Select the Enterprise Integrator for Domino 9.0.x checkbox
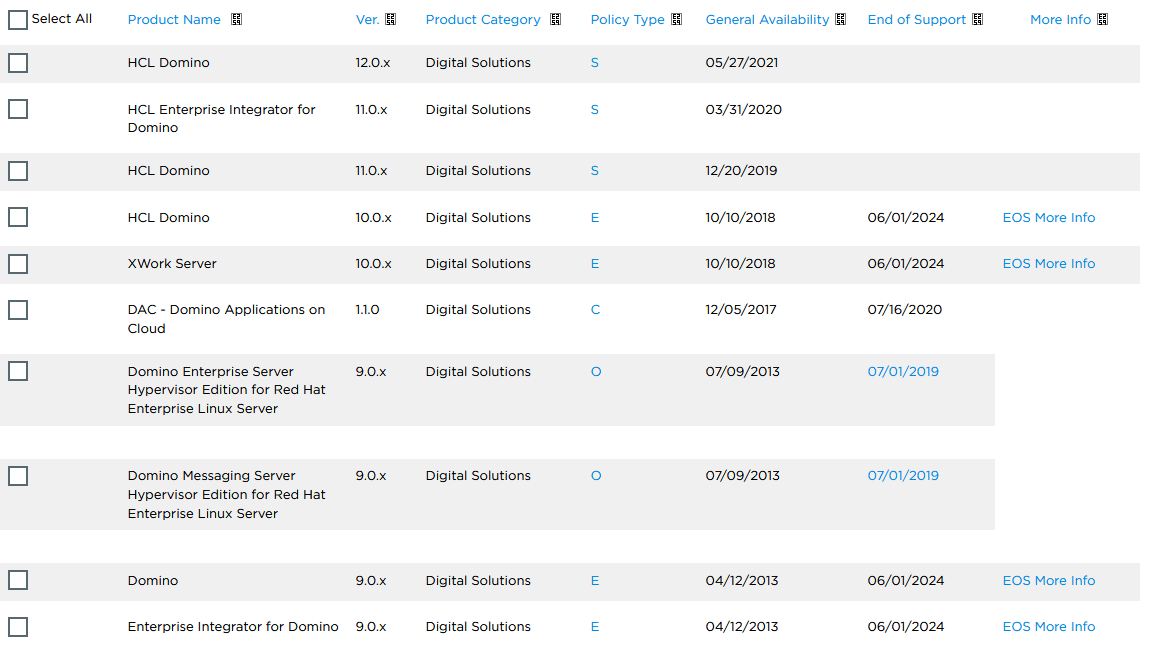The height and width of the screenshot is (657, 1154). (18, 627)
